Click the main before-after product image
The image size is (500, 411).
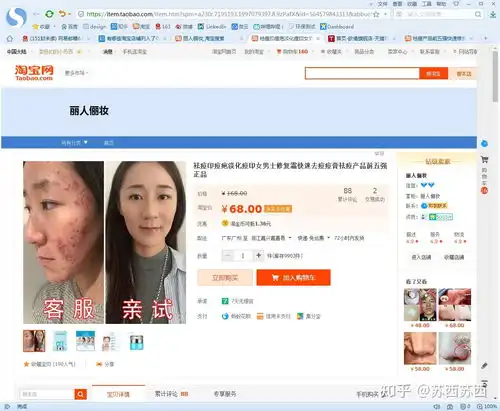pos(104,242)
